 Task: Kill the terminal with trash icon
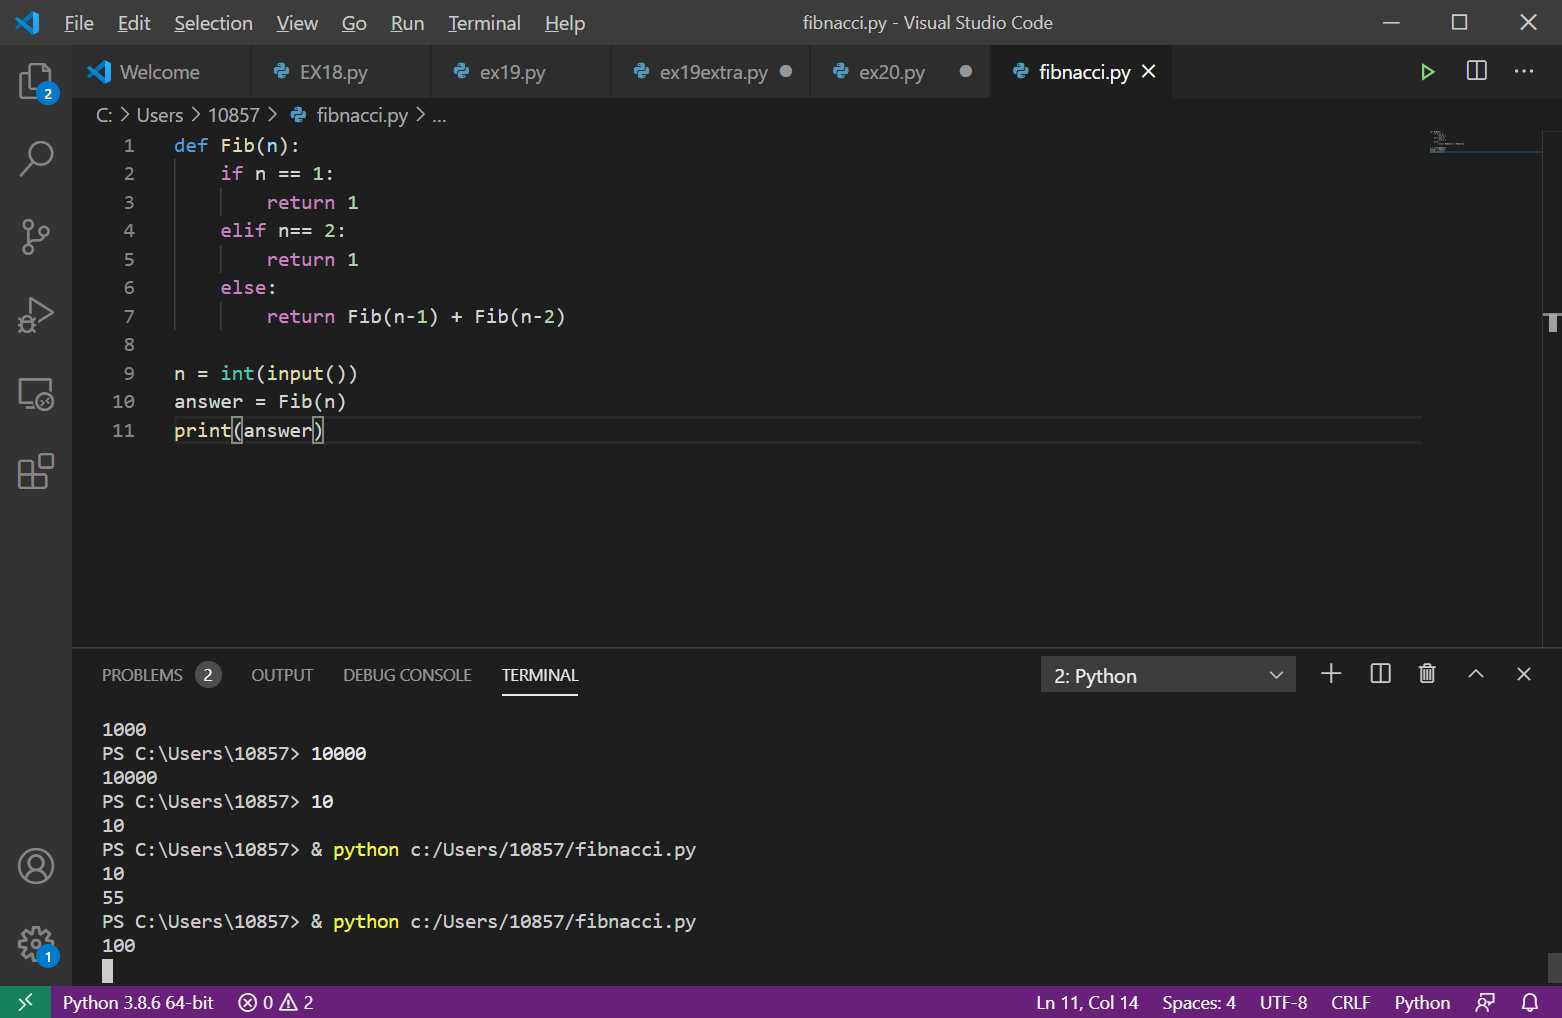[x=1427, y=674]
